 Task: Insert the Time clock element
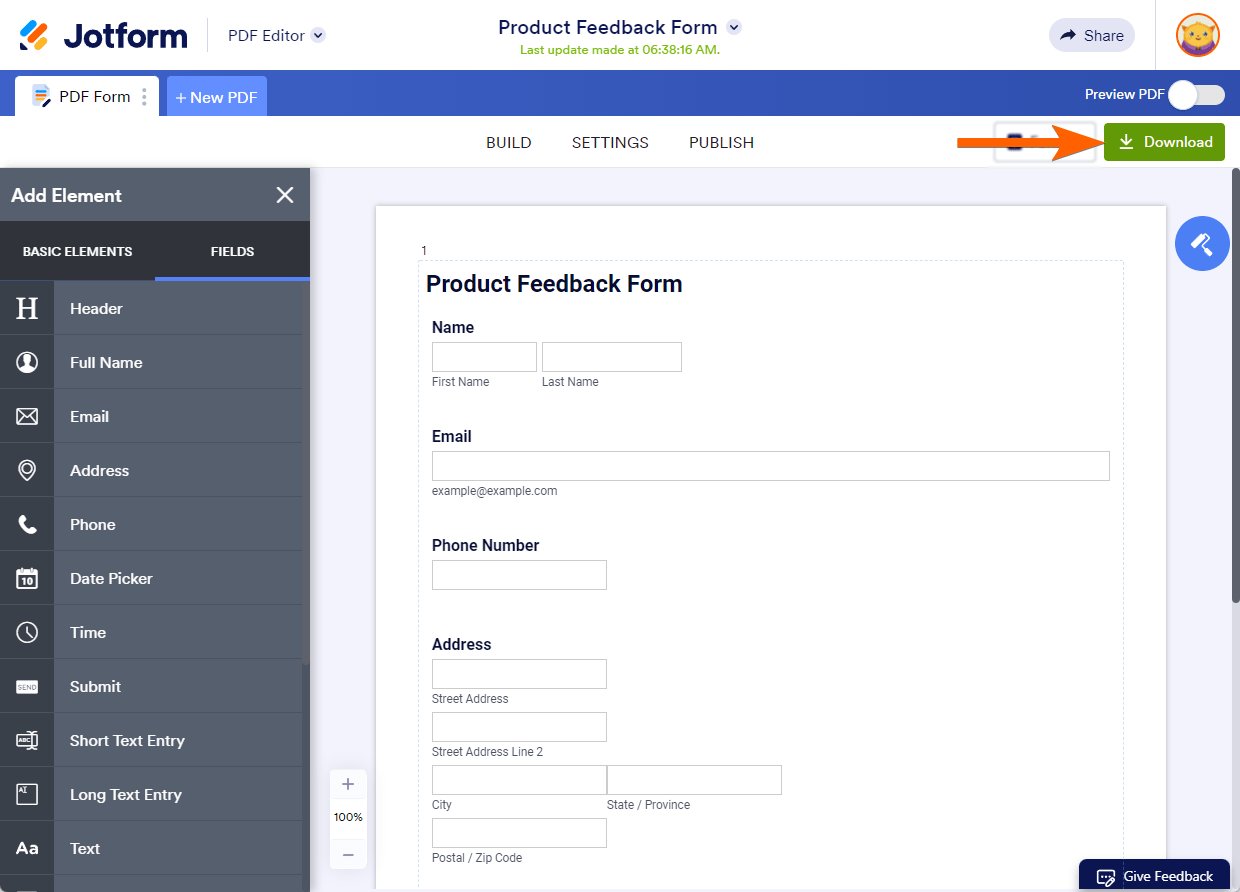pos(27,633)
